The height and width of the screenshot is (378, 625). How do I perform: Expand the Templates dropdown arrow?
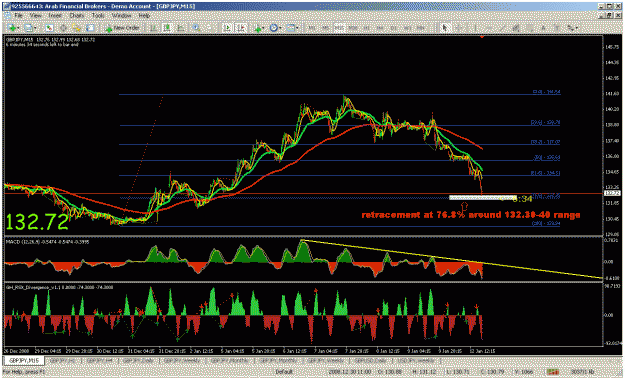(297, 28)
